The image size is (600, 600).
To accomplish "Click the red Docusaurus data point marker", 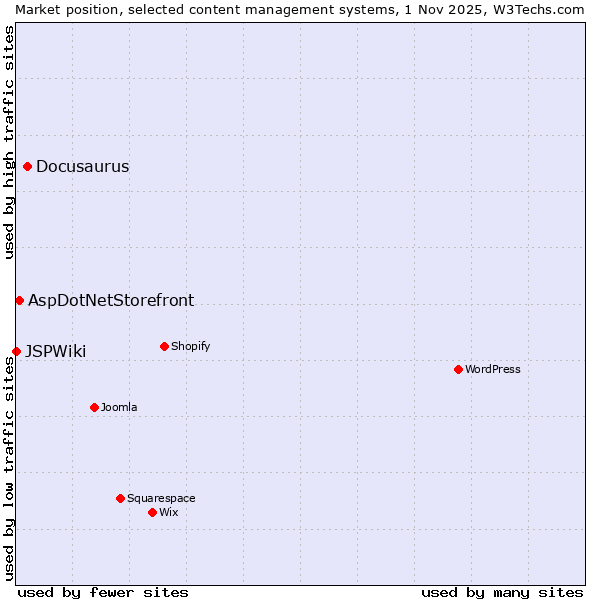I will pyautogui.click(x=28, y=167).
